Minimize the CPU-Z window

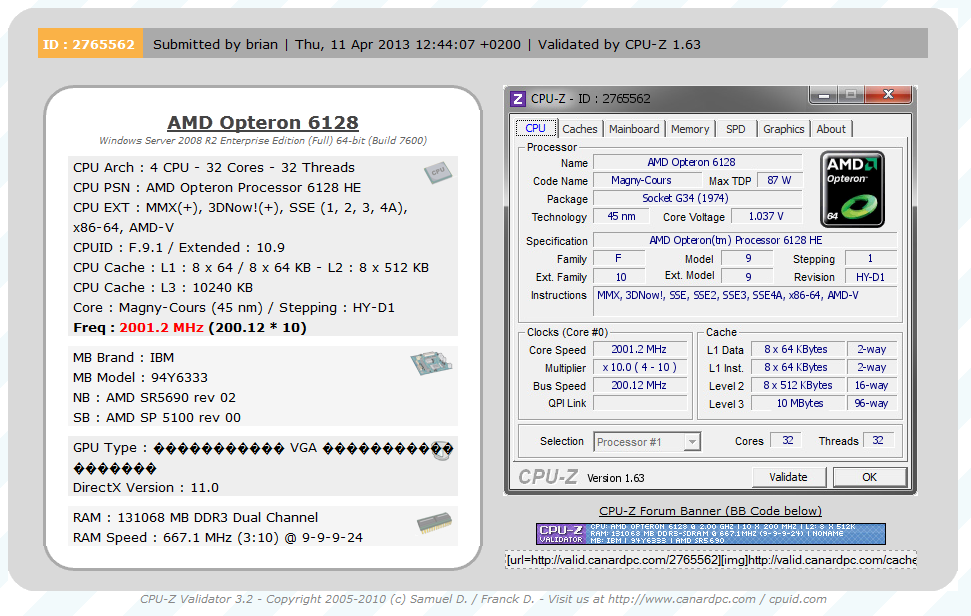[824, 95]
